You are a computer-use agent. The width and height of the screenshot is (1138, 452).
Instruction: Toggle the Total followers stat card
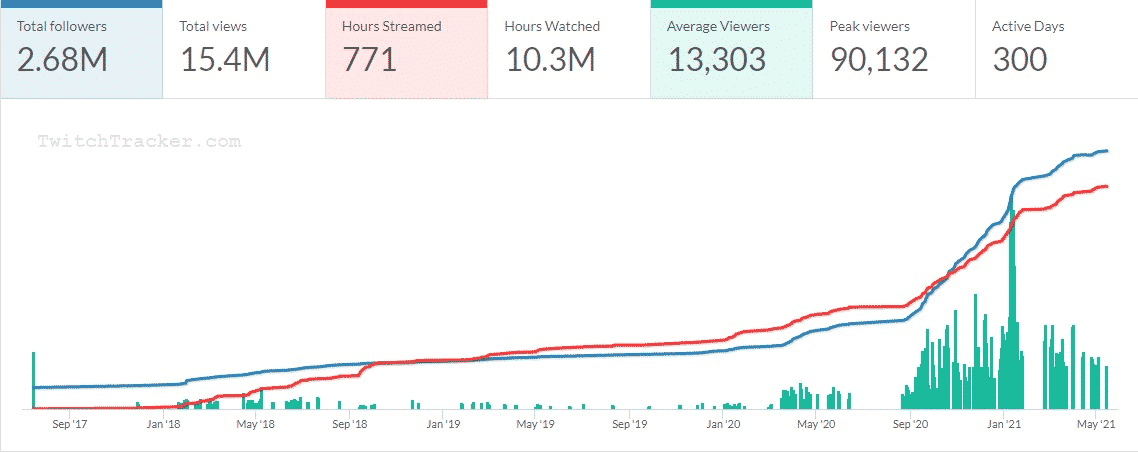click(x=81, y=49)
